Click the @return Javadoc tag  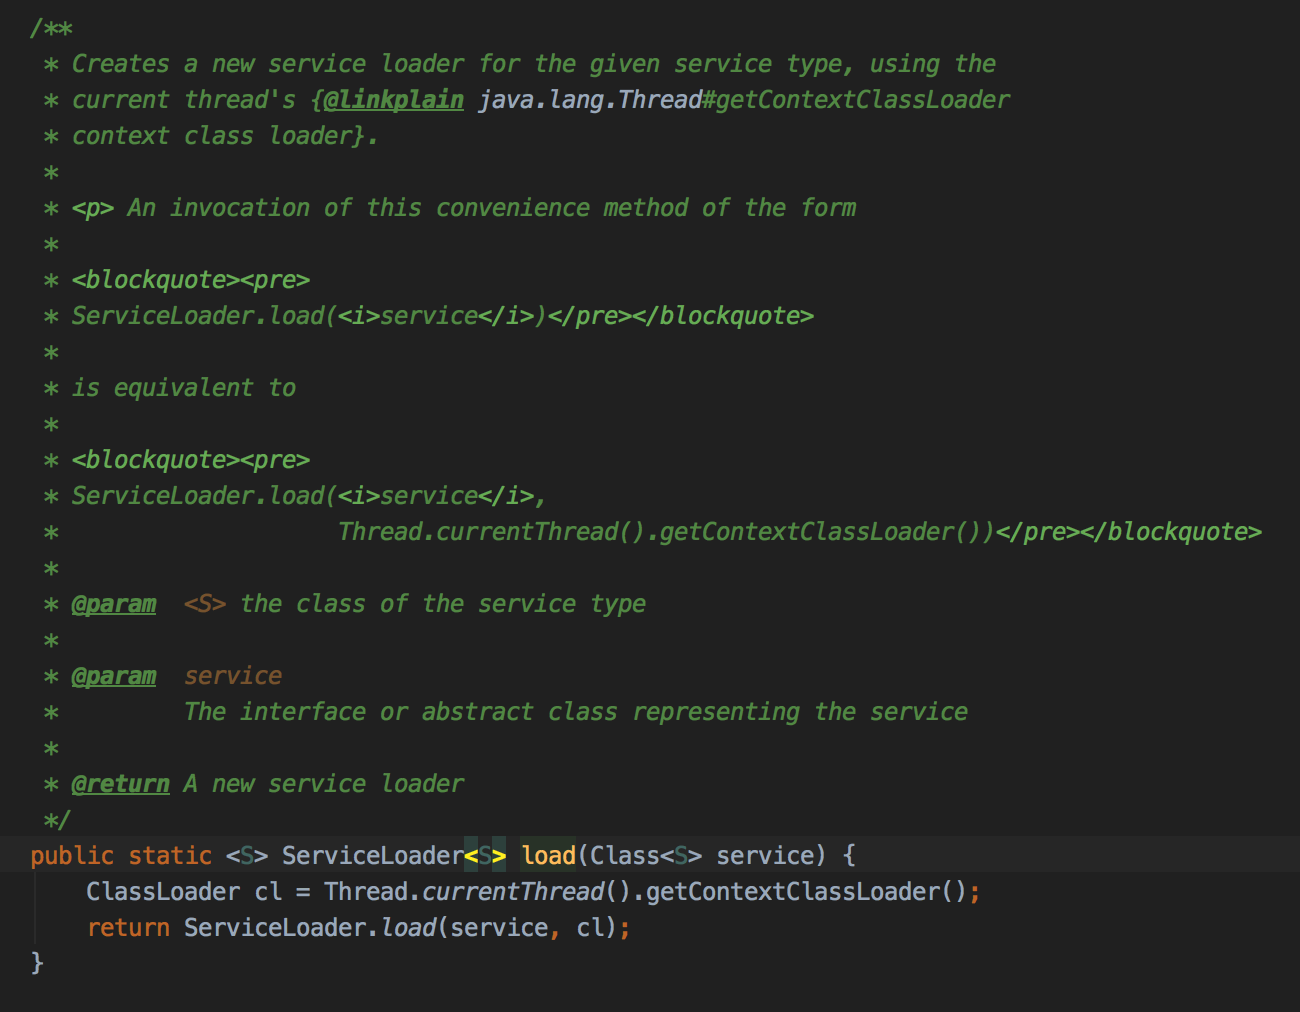(120, 784)
